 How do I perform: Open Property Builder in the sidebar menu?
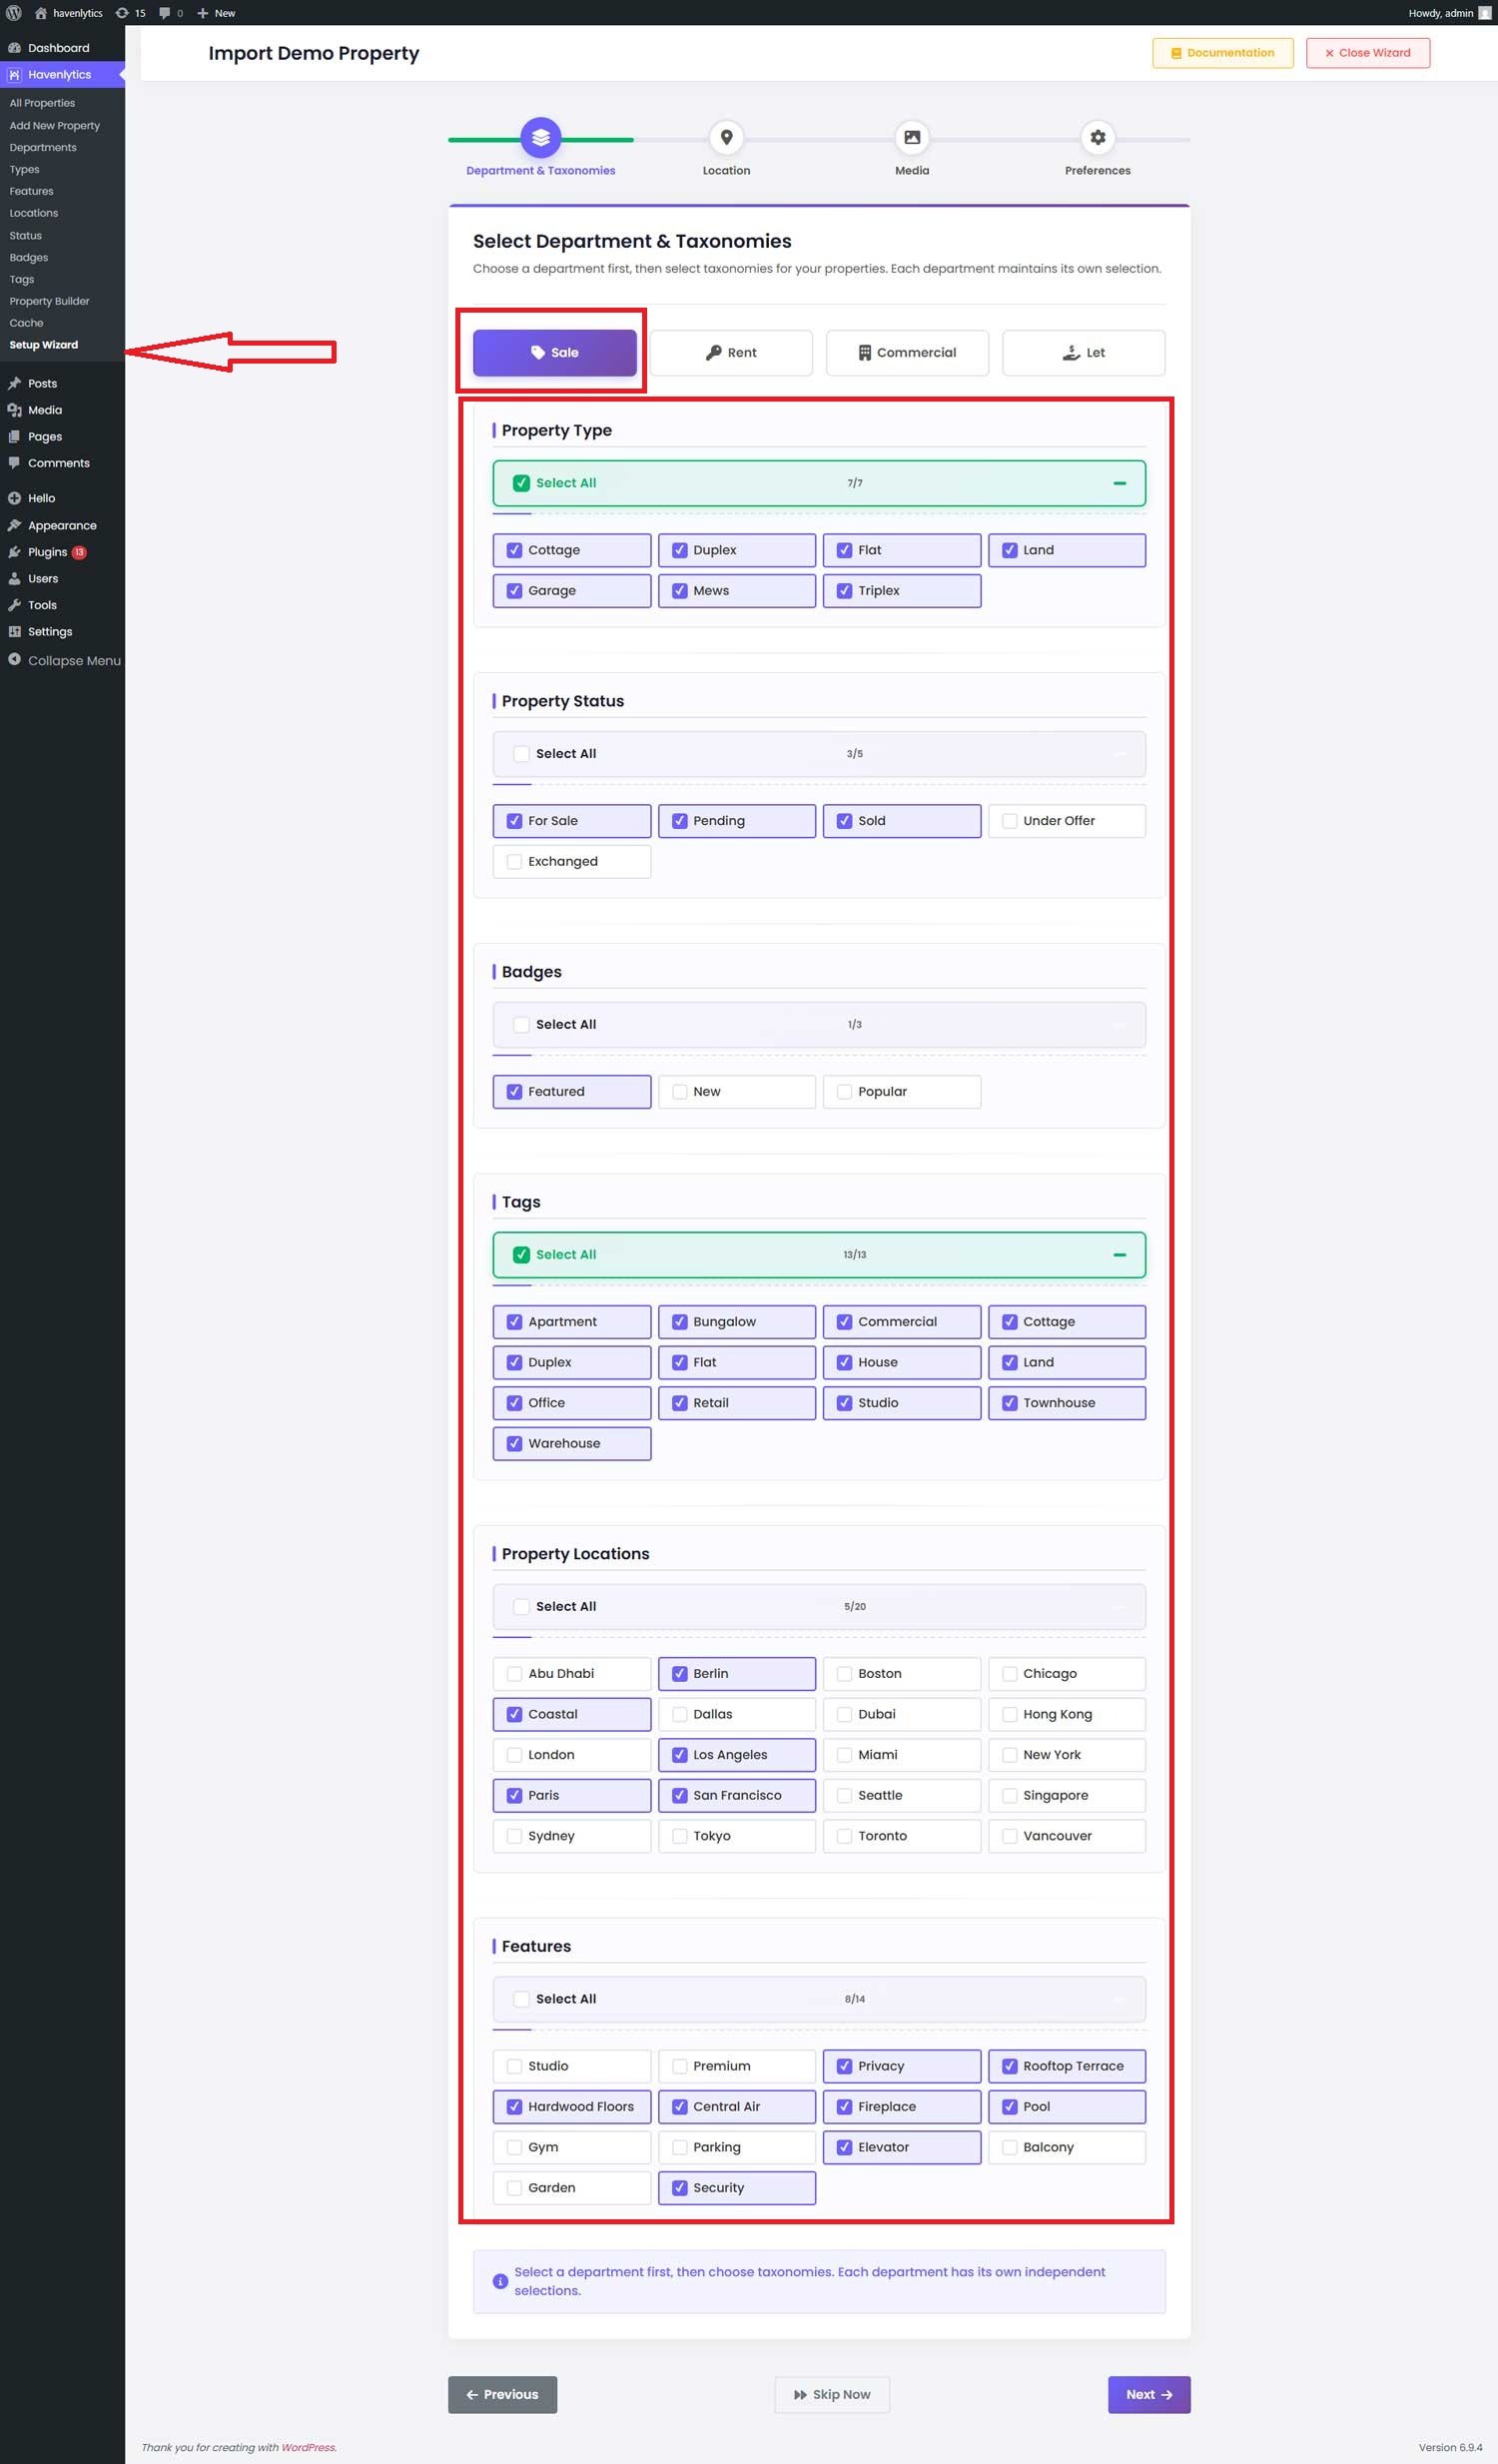pos(49,301)
